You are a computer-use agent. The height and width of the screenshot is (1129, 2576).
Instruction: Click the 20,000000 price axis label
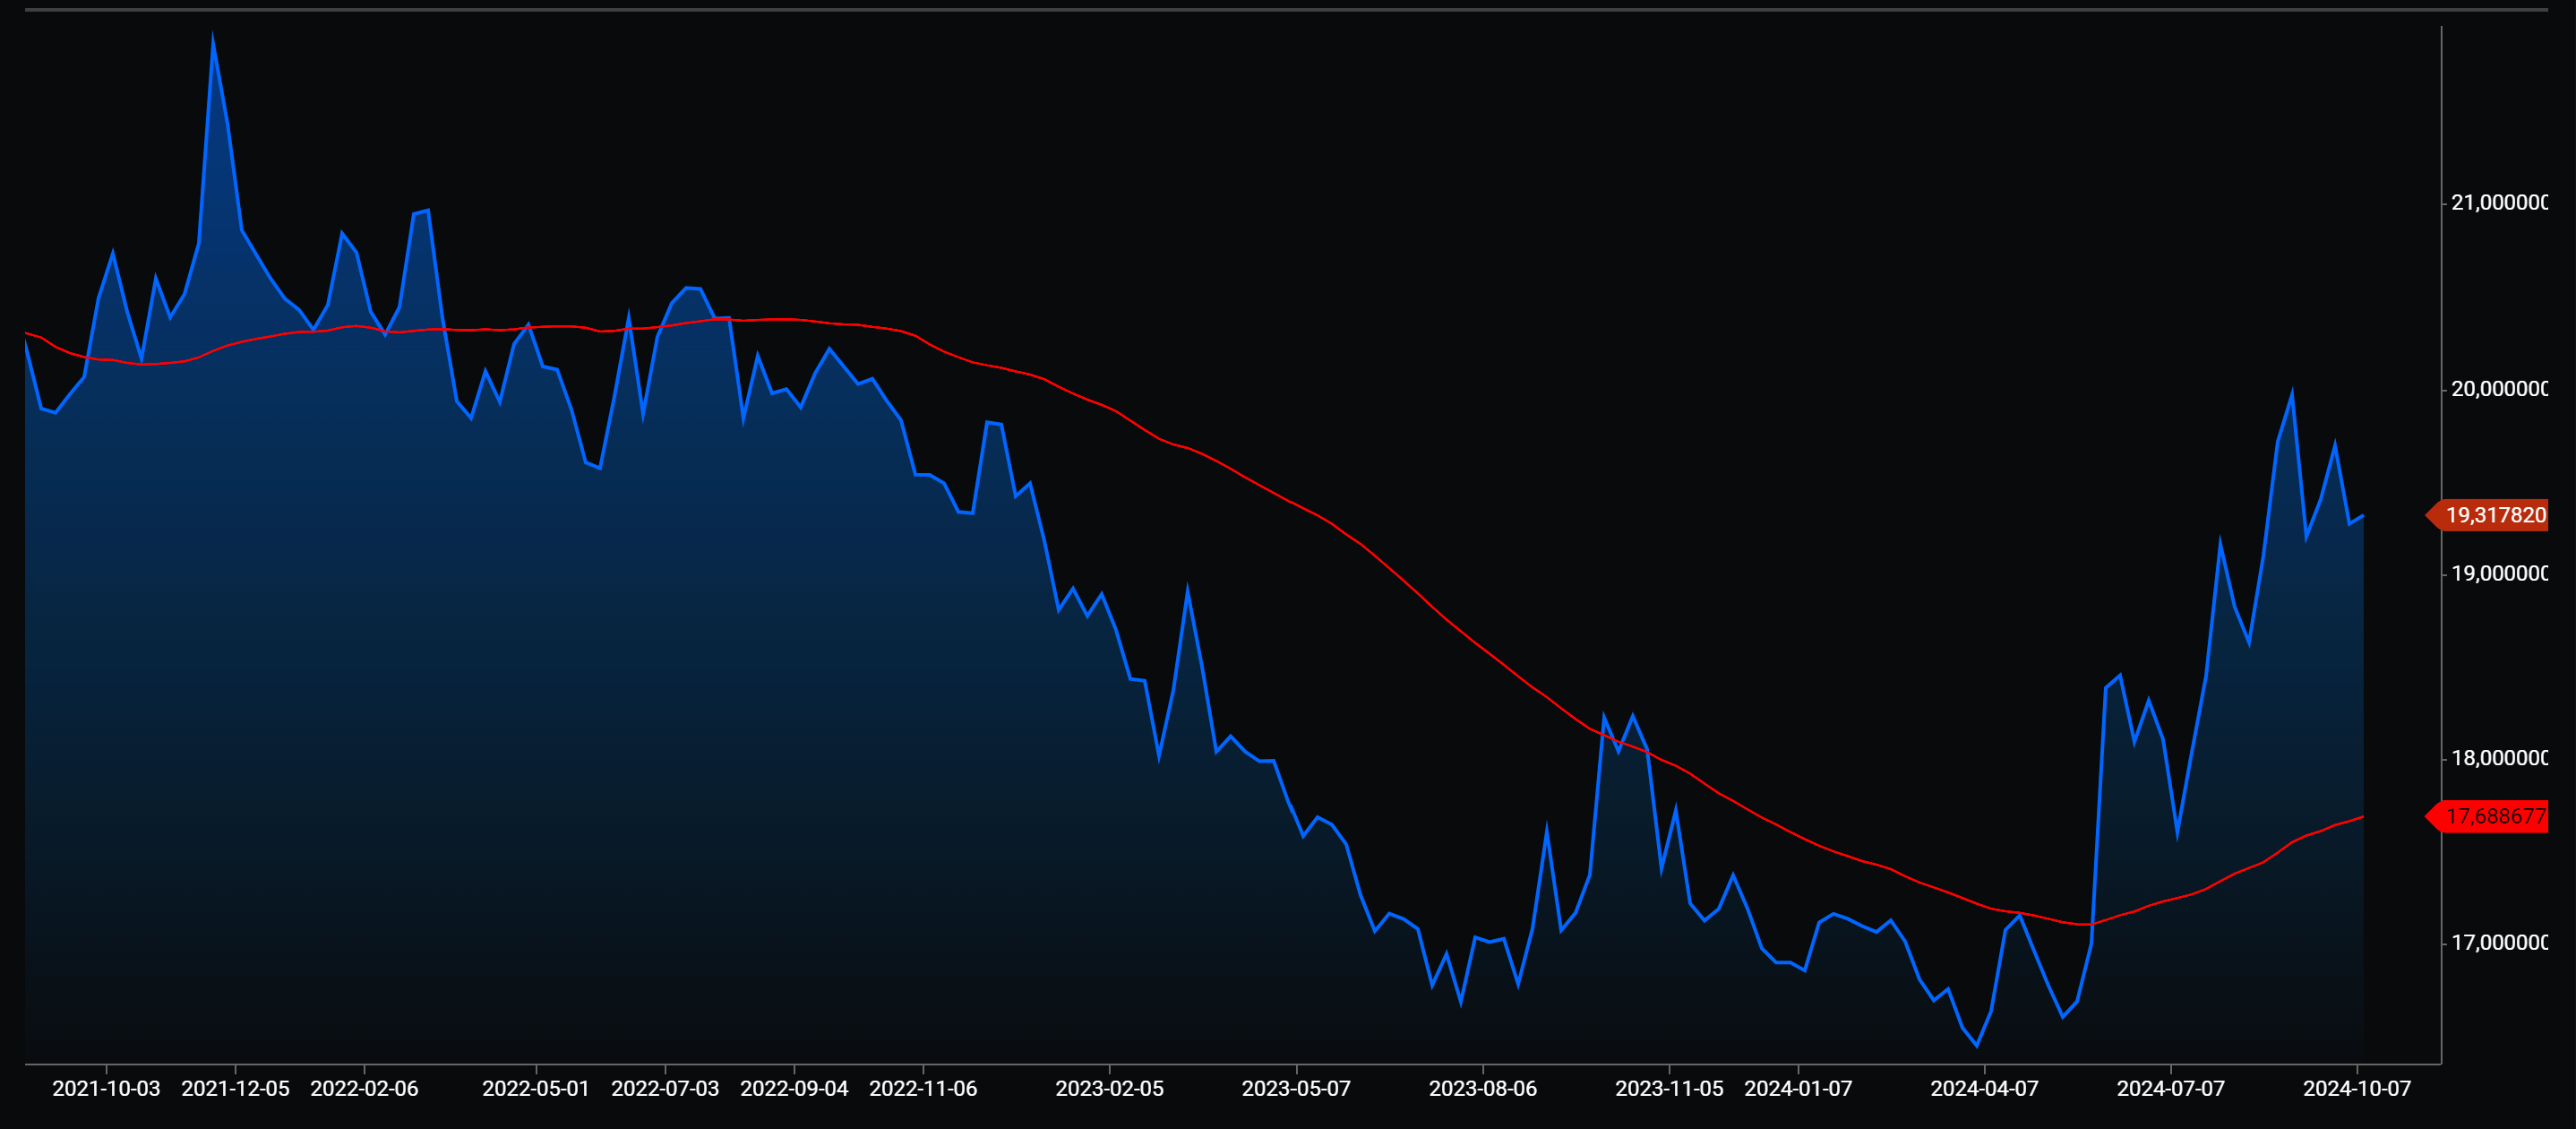tap(2499, 389)
